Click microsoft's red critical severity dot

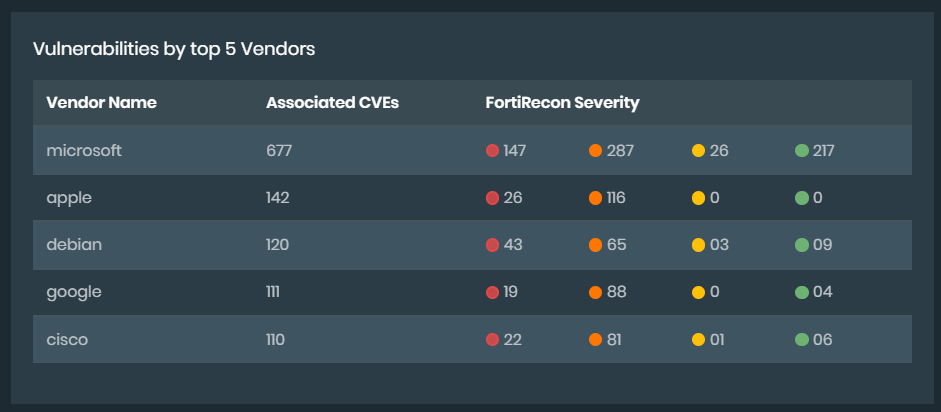click(492, 151)
